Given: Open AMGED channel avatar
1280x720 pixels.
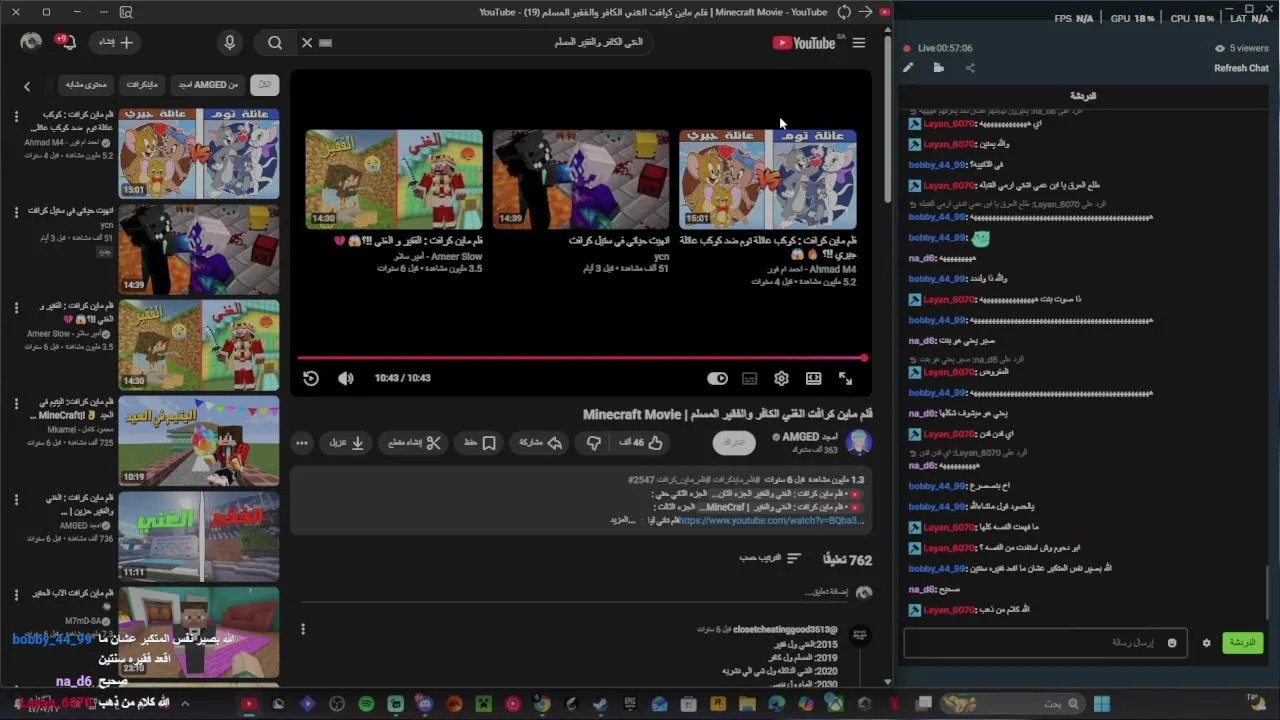Looking at the screenshot, I should [858, 442].
